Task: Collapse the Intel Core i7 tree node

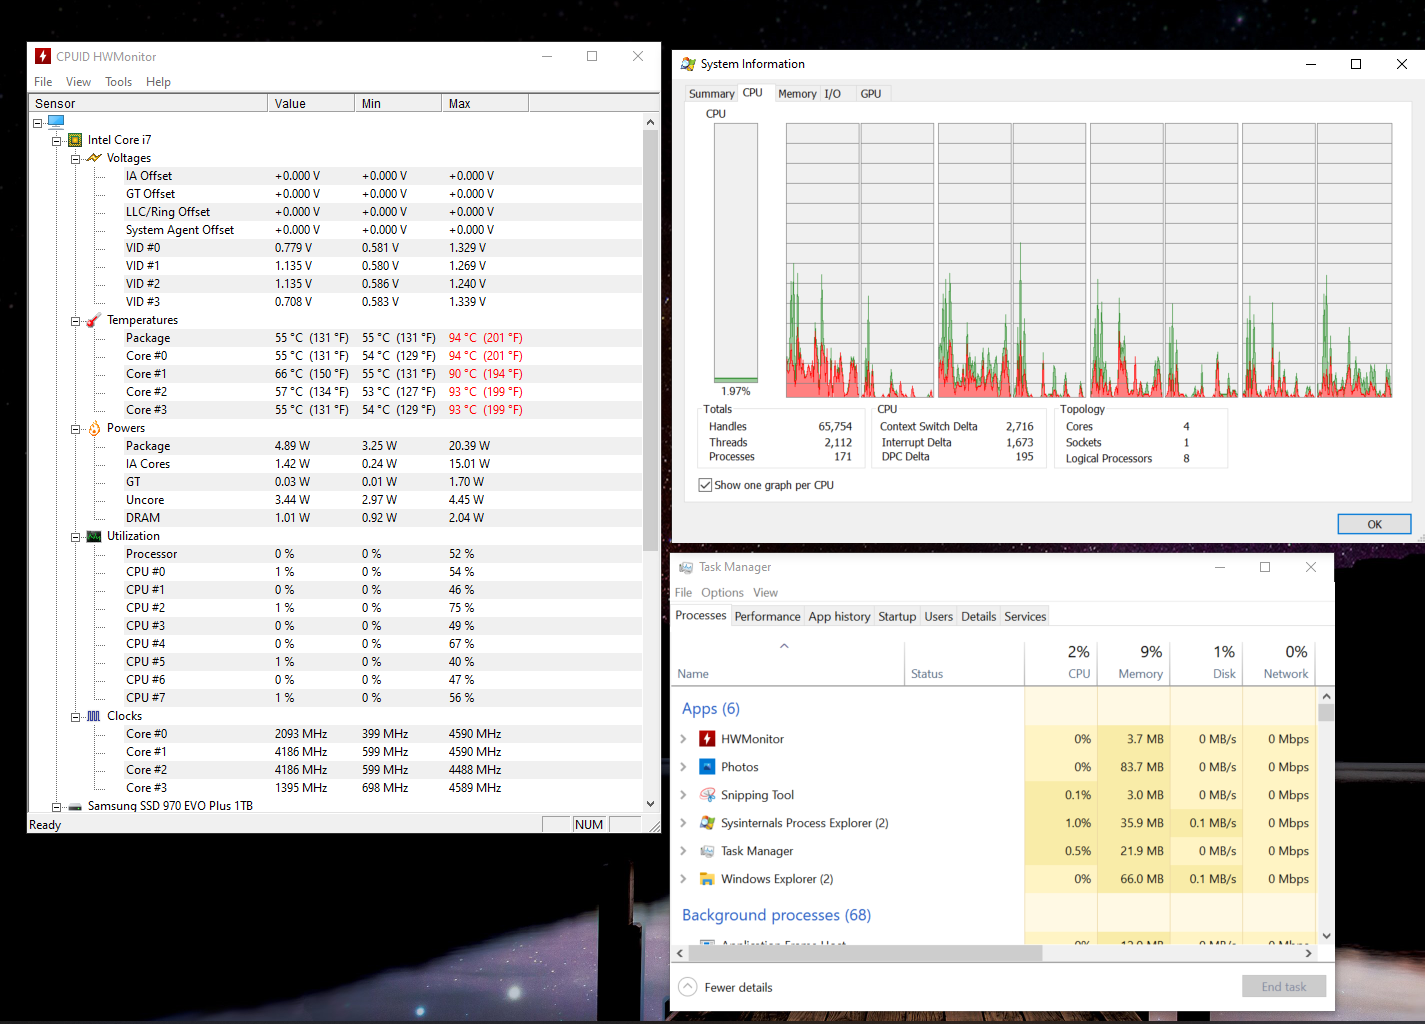Action: click(x=57, y=141)
